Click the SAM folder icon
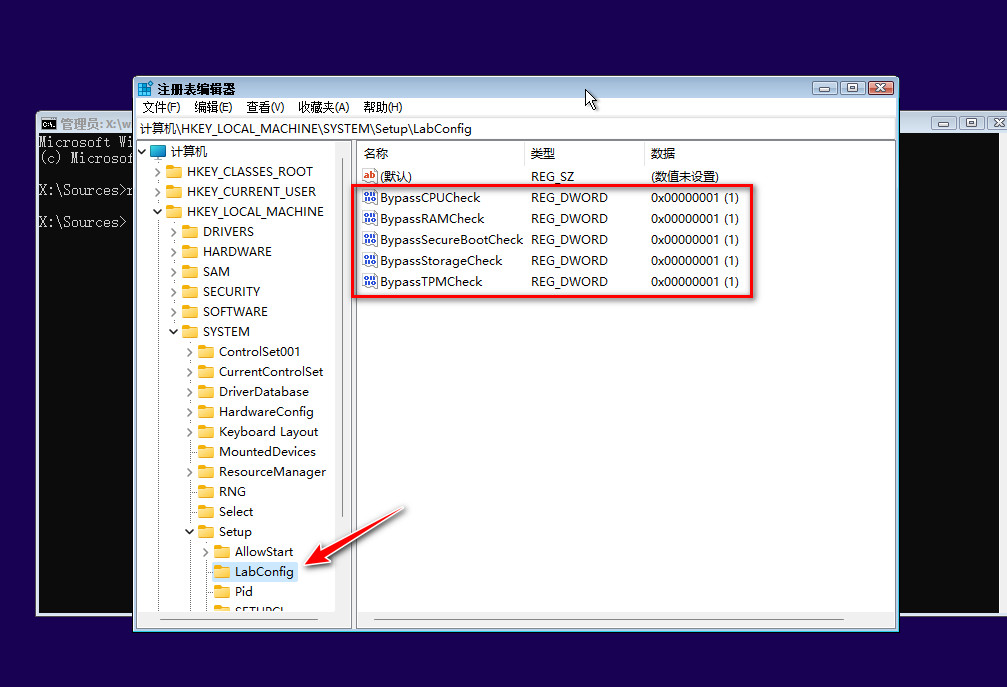 coord(190,272)
